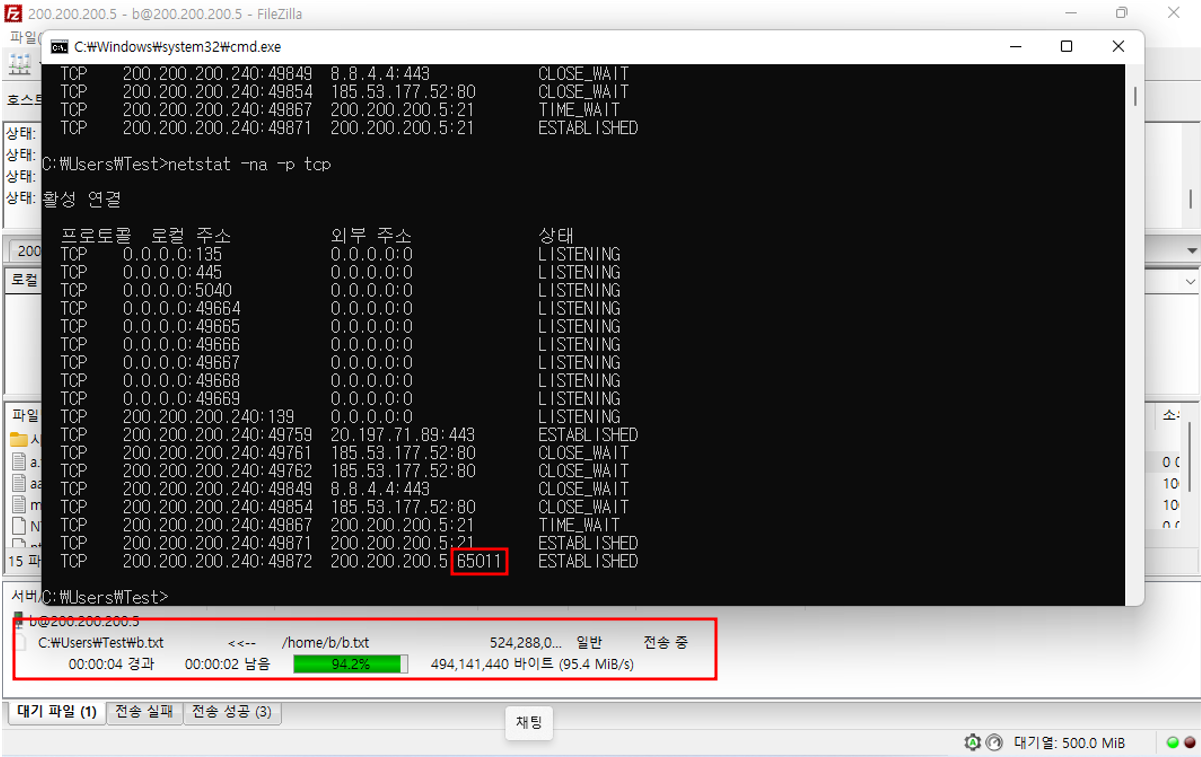Screen dimensions: 1201x757
Task: Minimize the cmd.exe window
Action: (x=1015, y=47)
